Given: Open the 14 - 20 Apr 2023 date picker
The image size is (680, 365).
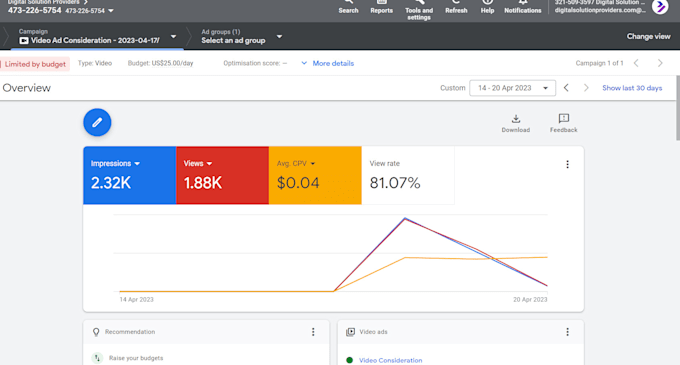Looking at the screenshot, I should pyautogui.click(x=513, y=88).
